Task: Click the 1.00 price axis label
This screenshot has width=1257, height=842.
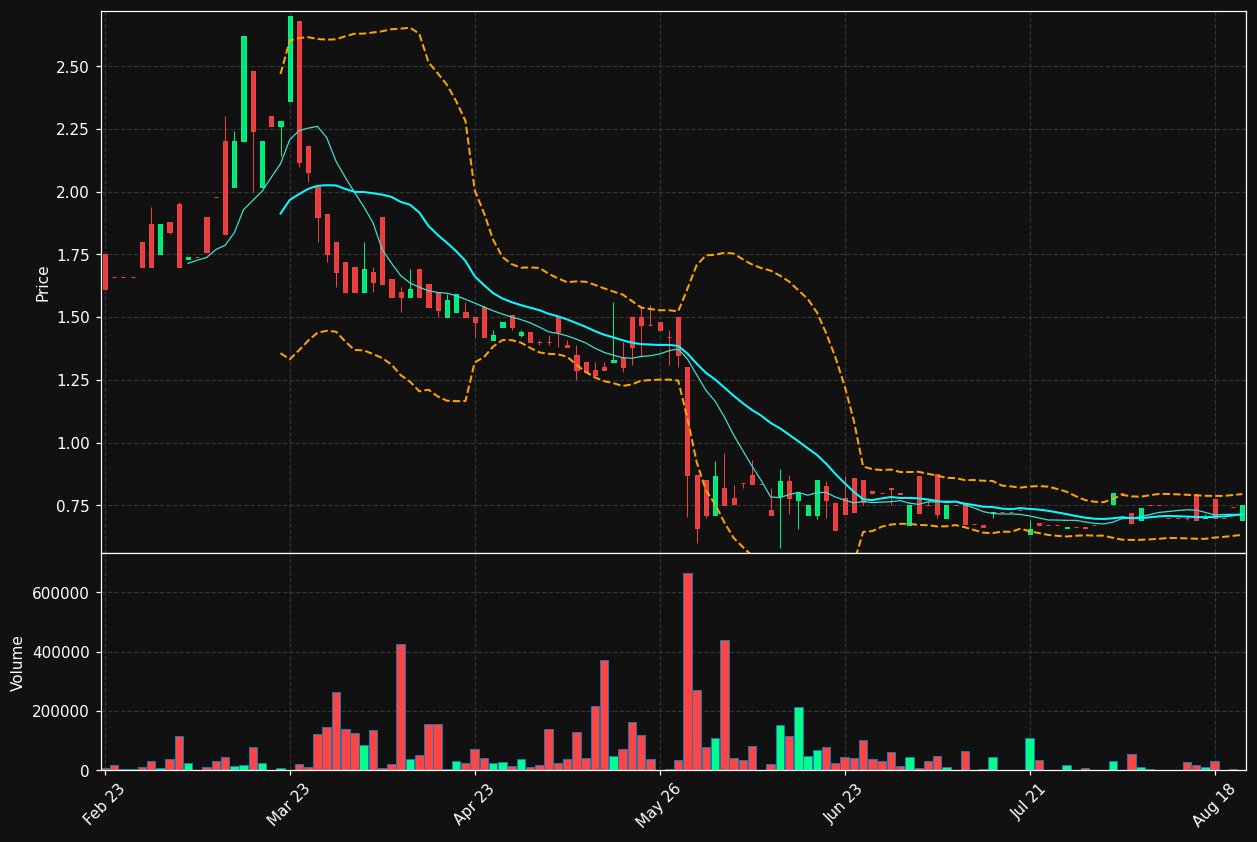Action: point(75,443)
